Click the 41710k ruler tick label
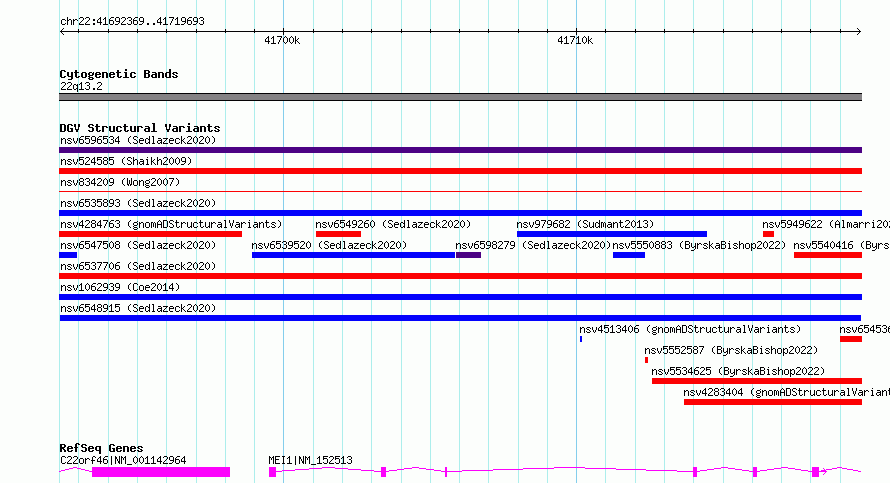The image size is (890, 483). point(575,40)
